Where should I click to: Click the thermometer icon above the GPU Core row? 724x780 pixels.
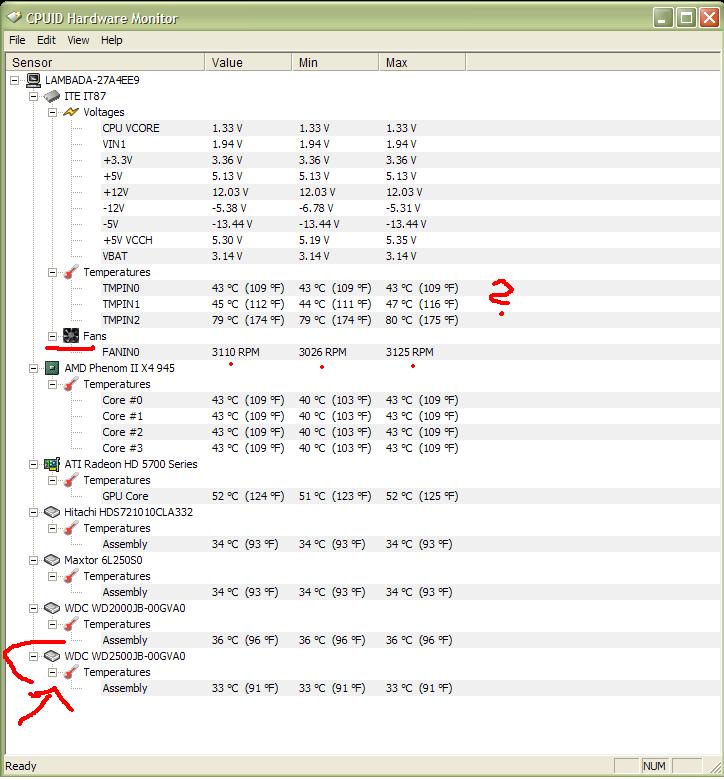(71, 480)
